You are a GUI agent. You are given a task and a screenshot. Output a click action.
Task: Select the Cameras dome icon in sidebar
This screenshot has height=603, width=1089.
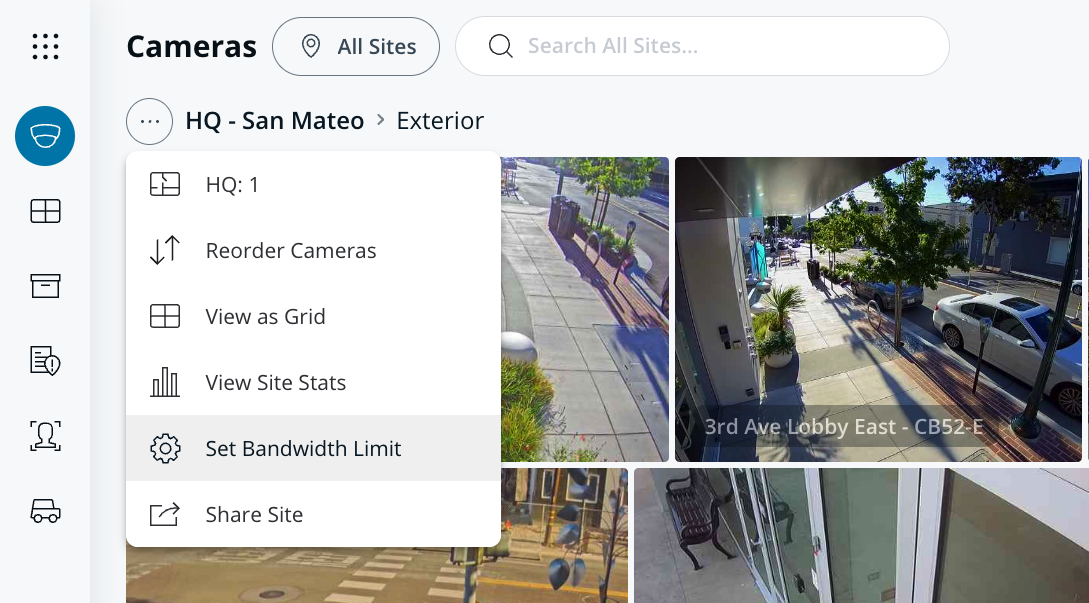point(45,135)
